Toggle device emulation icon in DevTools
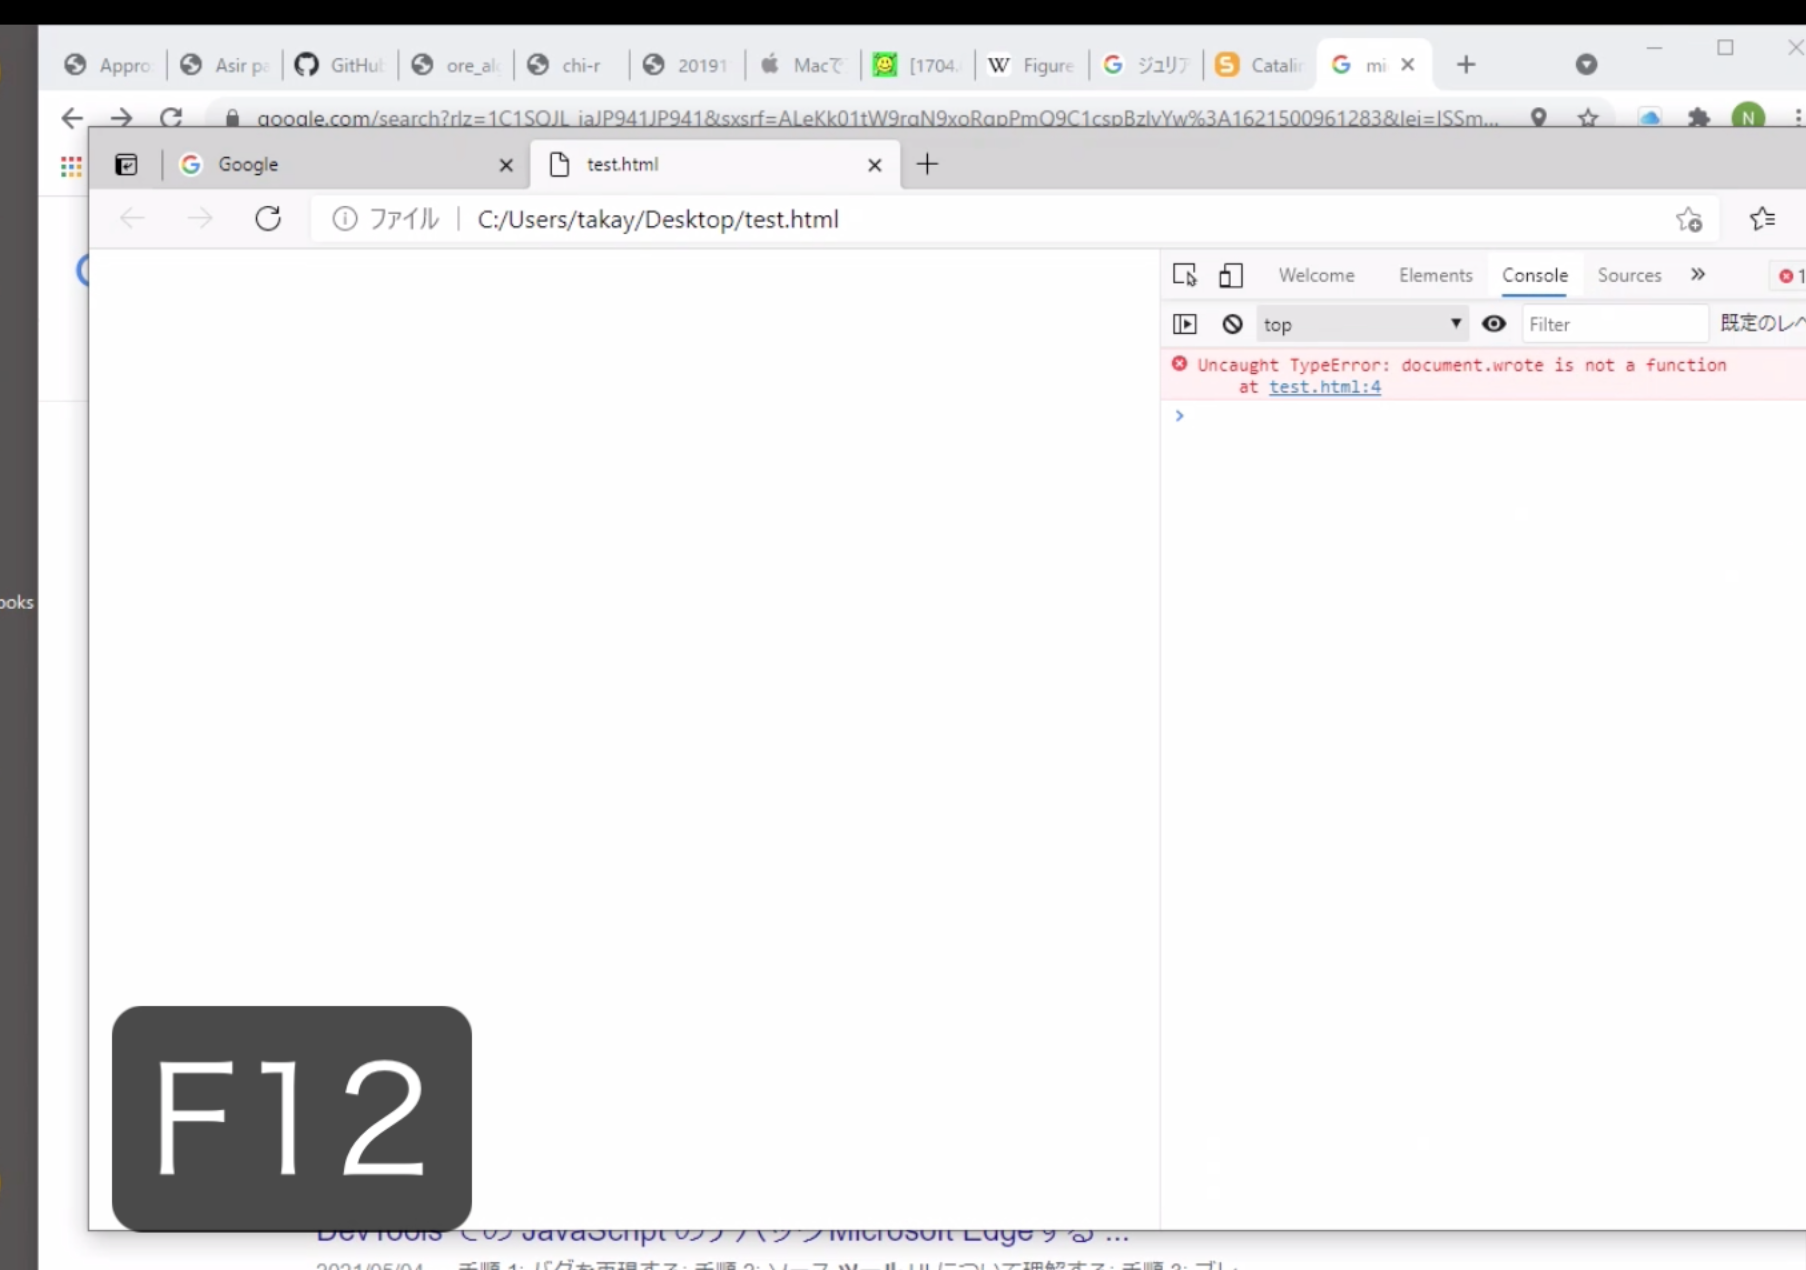This screenshot has height=1270, width=1806. pos(1231,274)
